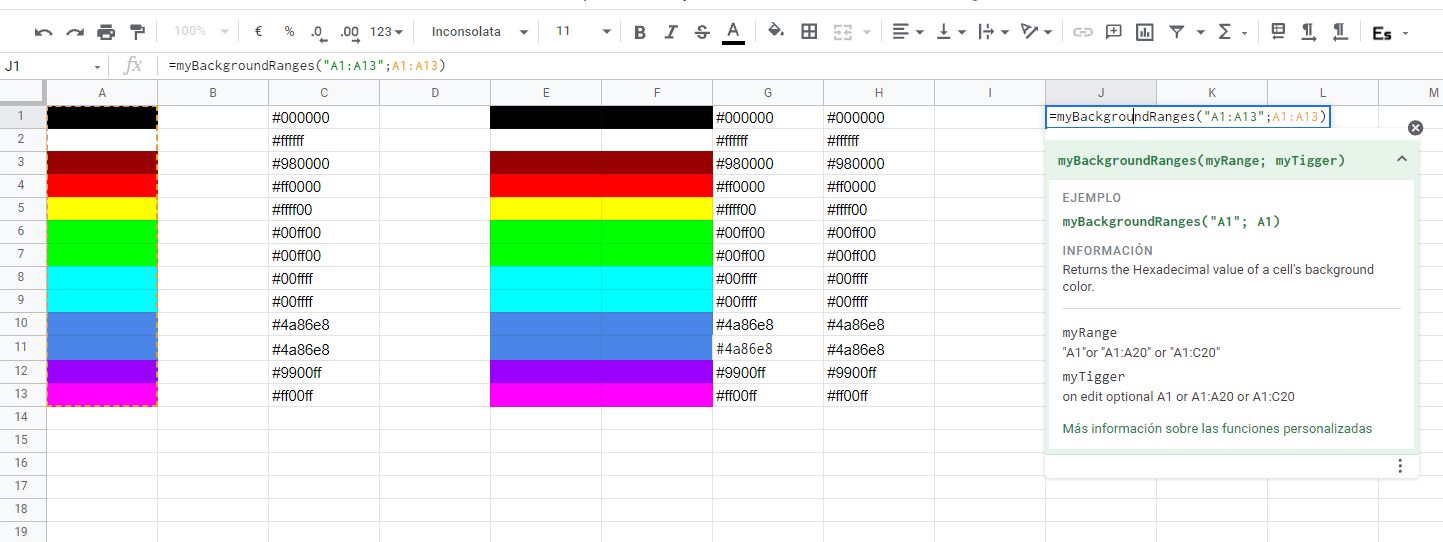Image resolution: width=1443 pixels, height=542 pixels.
Task: Open the functions sigma menu
Action: point(1225,32)
